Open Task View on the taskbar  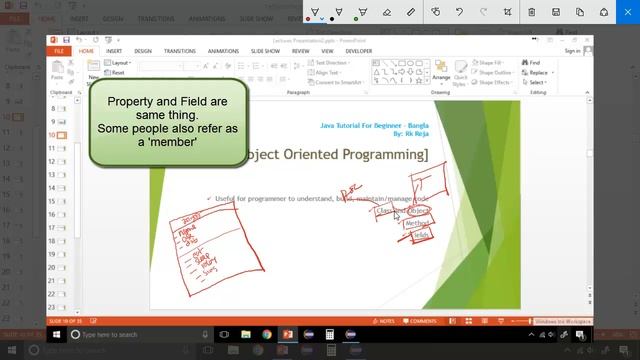click(x=224, y=334)
